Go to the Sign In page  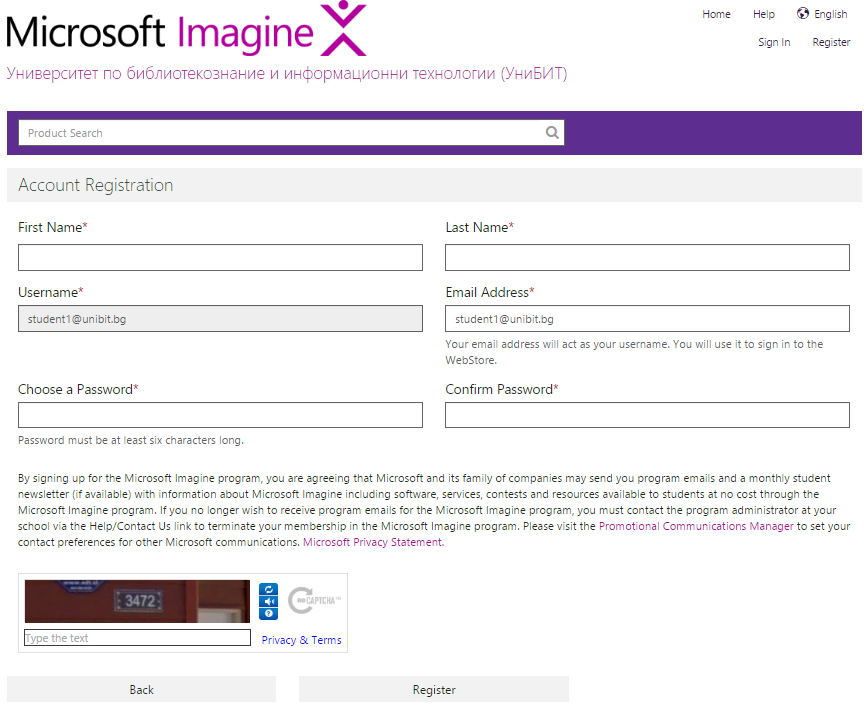click(774, 42)
